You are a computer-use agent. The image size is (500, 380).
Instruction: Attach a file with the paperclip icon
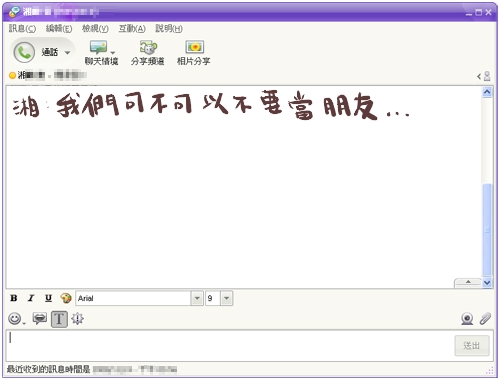click(x=485, y=319)
